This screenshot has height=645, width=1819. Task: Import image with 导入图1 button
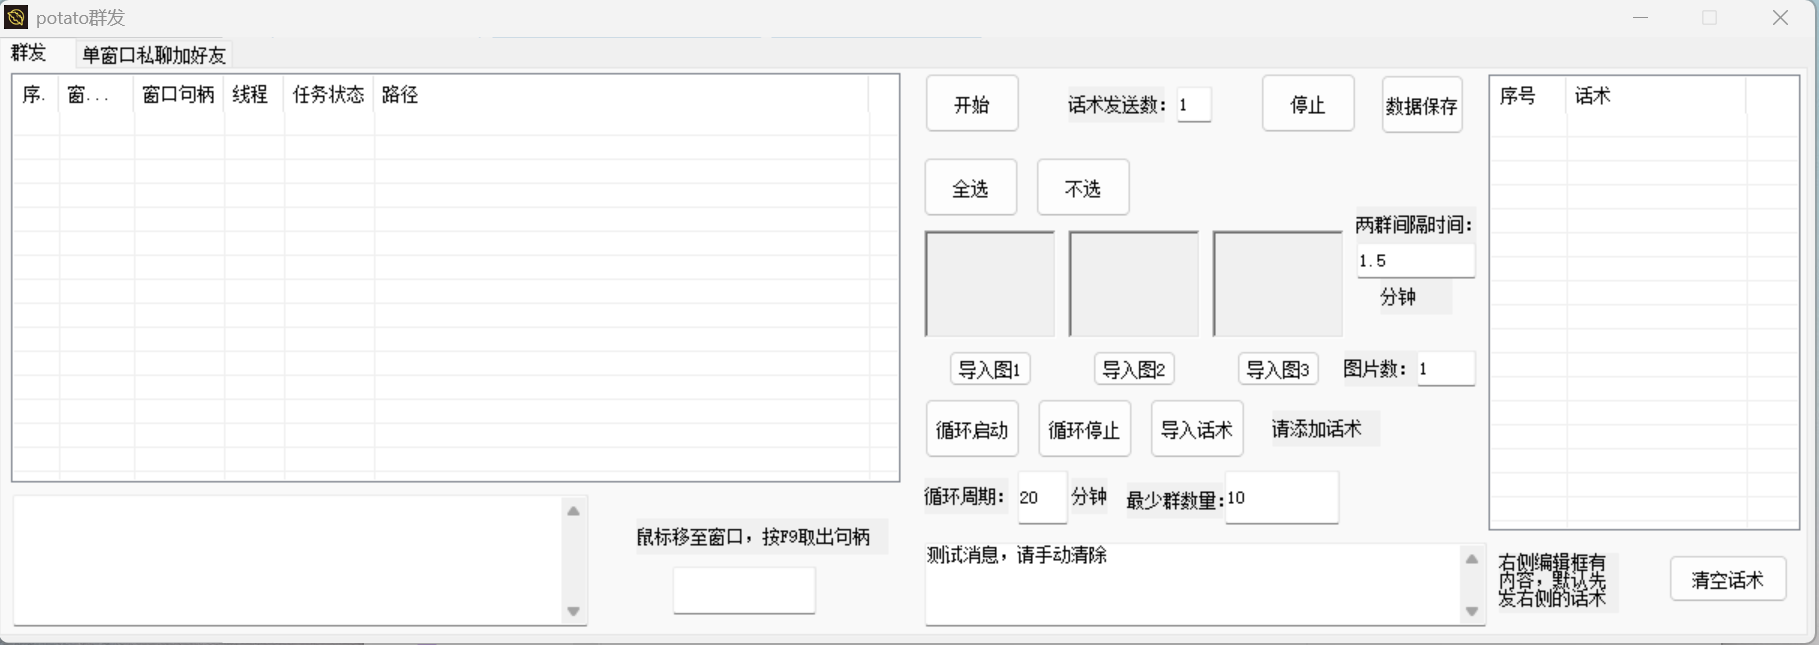(x=990, y=369)
